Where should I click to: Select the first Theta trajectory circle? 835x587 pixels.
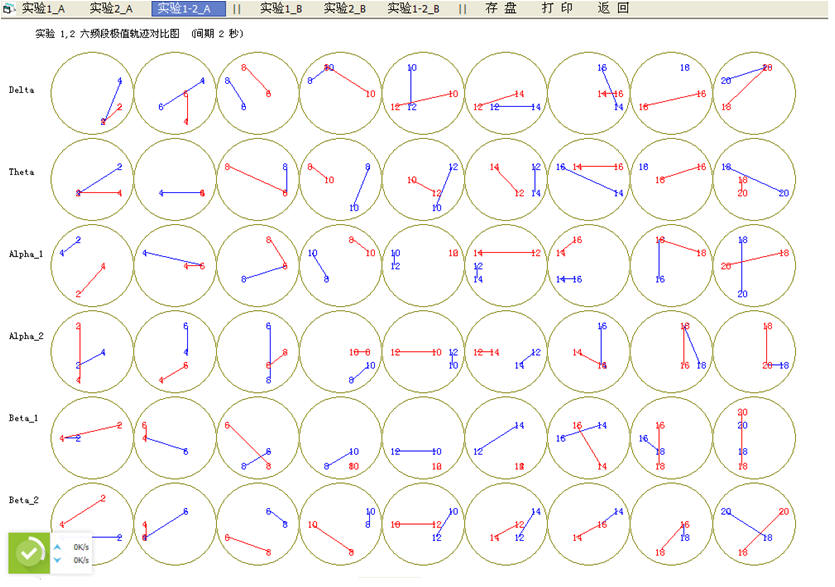point(92,180)
